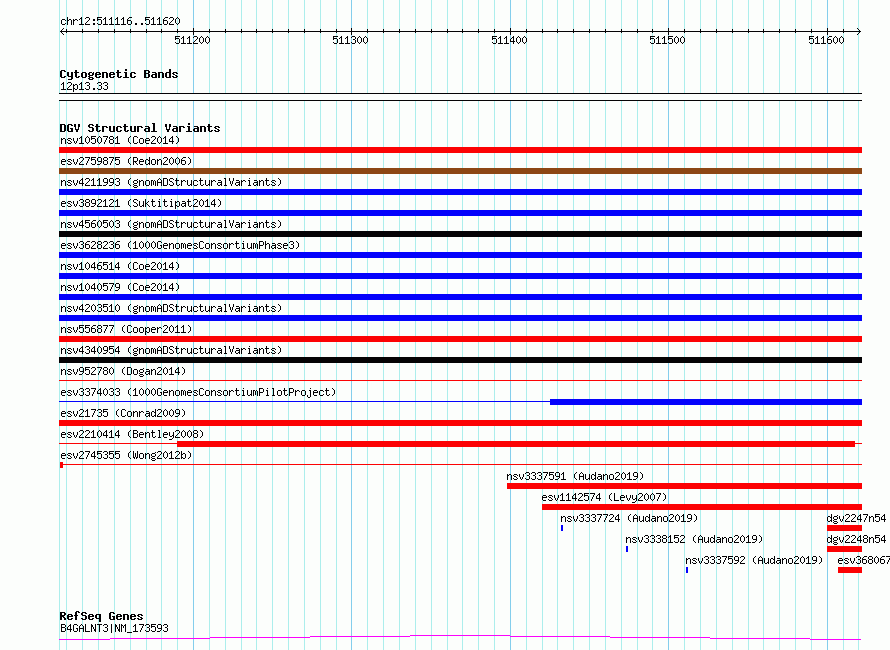Click the 12p13.33 band label
The height and width of the screenshot is (650, 890).
click(x=84, y=86)
